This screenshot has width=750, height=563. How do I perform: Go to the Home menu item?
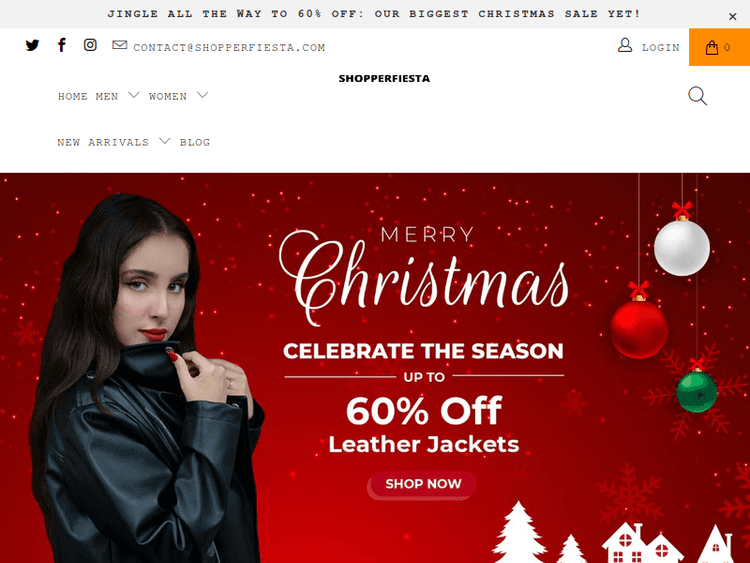point(73,97)
